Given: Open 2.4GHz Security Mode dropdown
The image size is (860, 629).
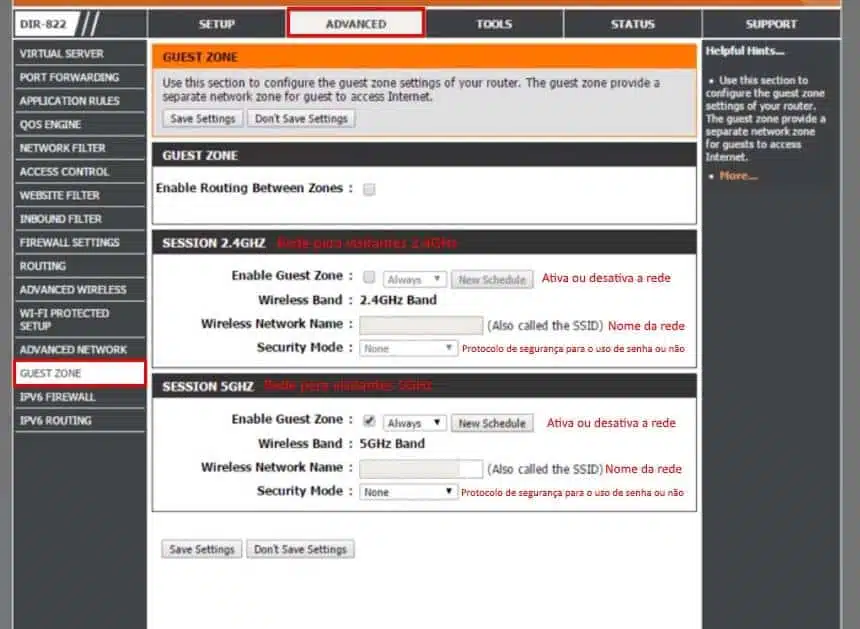Looking at the screenshot, I should coord(408,348).
